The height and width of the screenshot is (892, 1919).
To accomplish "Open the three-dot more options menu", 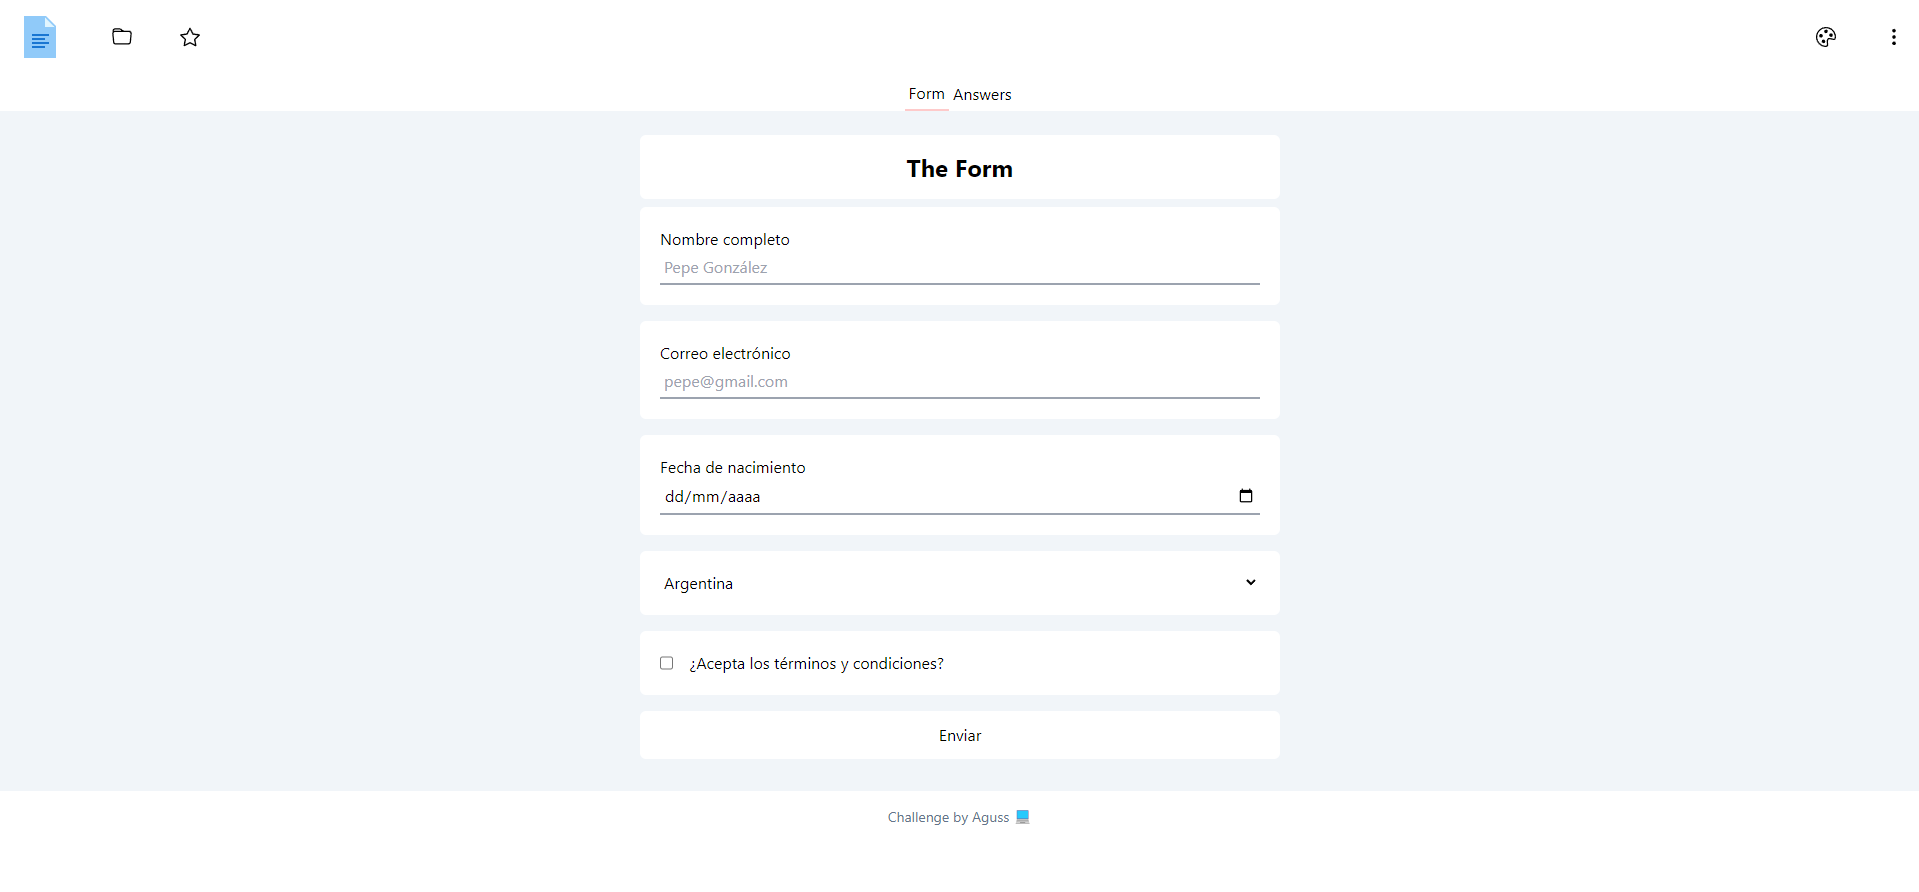I will 1893,37.
